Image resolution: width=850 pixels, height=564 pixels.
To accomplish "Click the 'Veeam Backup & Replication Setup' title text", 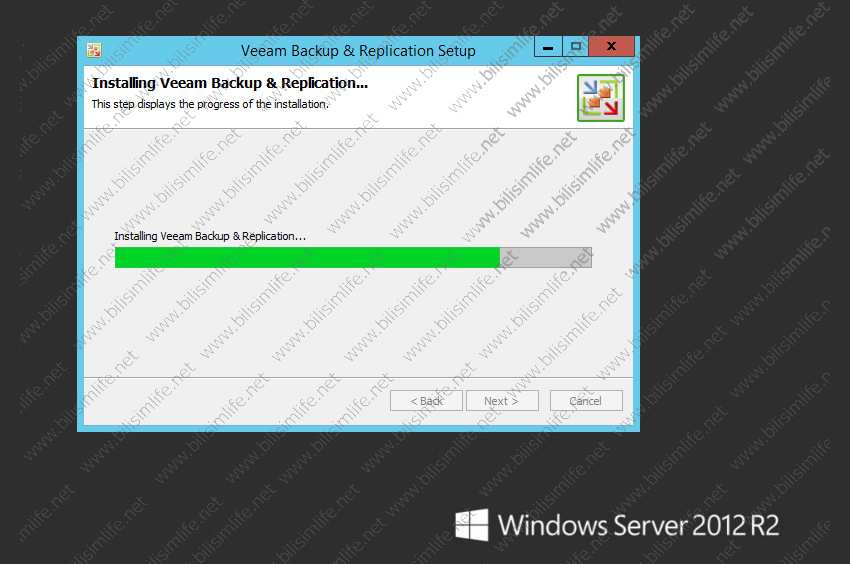I will 358,50.
